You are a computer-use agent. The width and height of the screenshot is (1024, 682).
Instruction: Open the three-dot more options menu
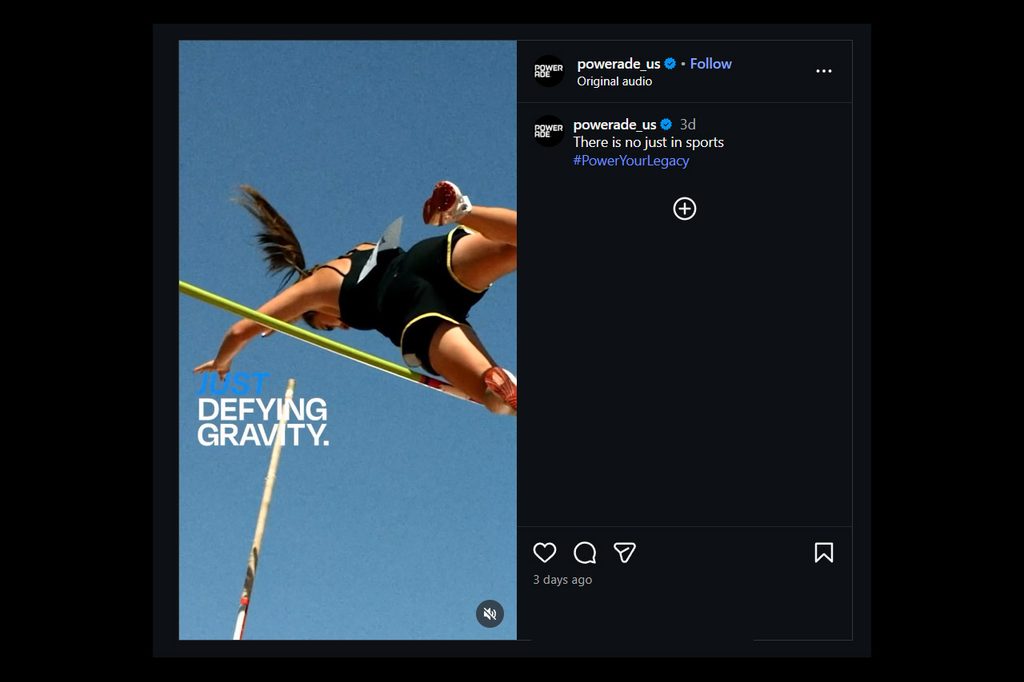pos(824,71)
